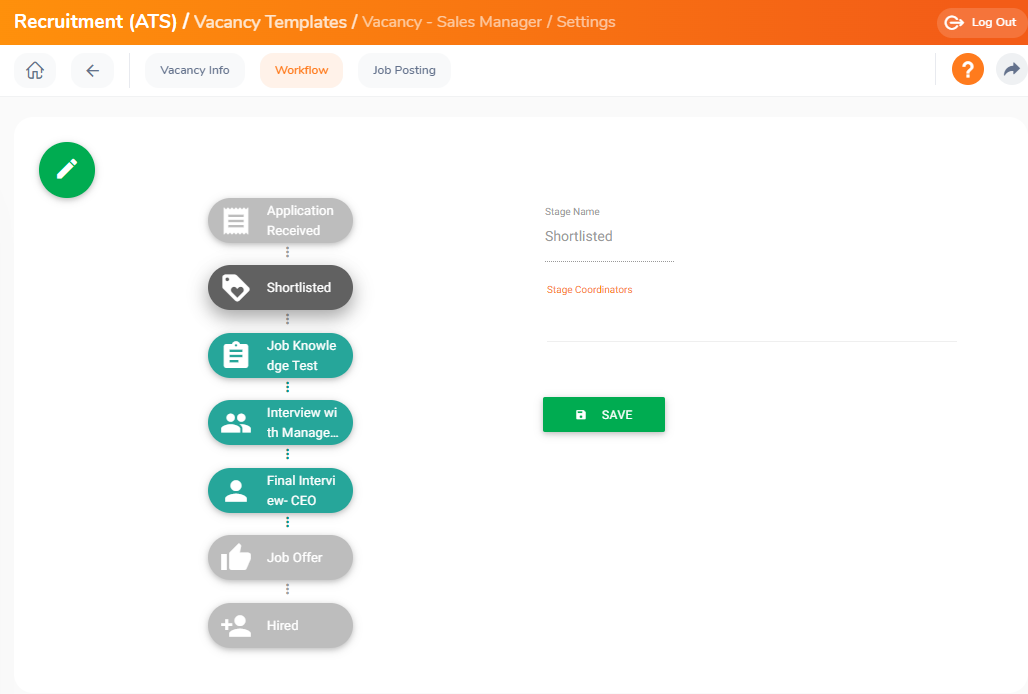Select the Shortlisted stage pill

[x=281, y=288]
